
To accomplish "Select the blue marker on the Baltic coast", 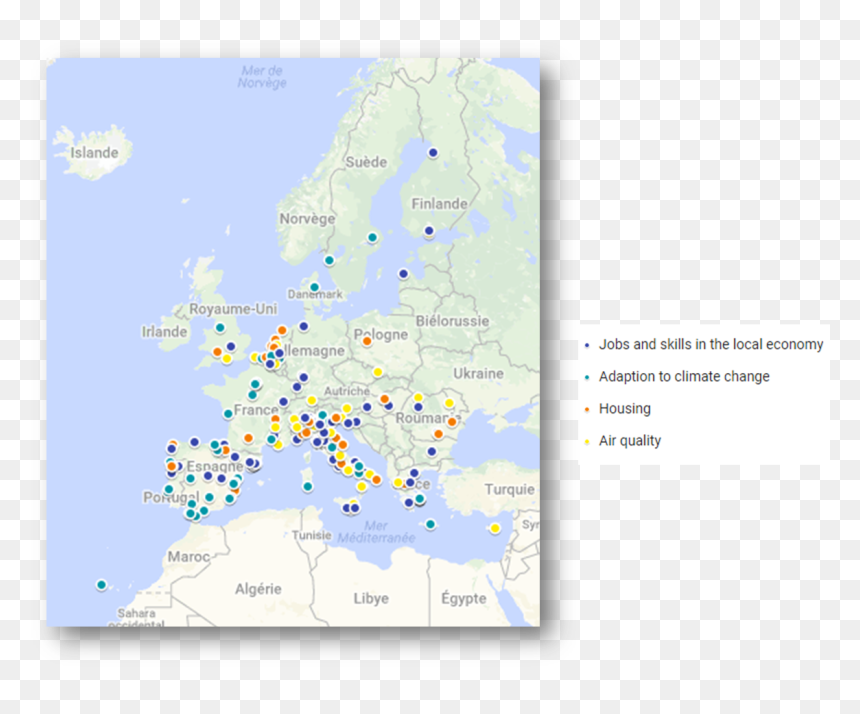I will [403, 274].
